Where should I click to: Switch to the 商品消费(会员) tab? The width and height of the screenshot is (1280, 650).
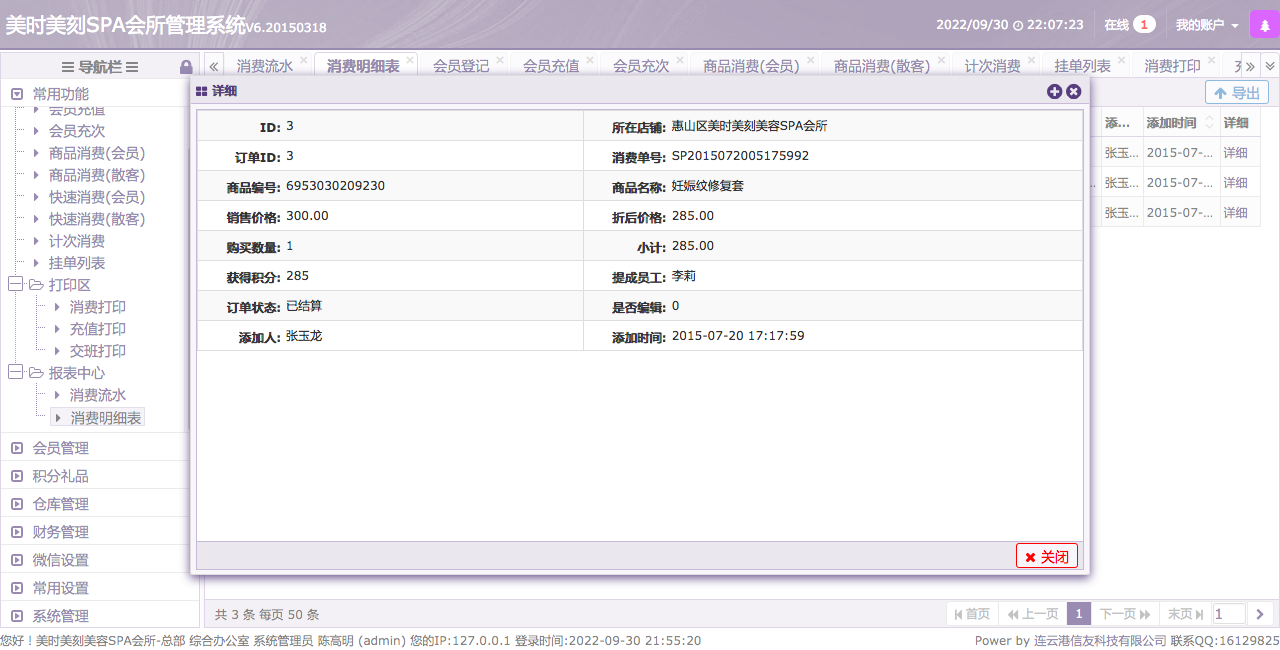[750, 66]
